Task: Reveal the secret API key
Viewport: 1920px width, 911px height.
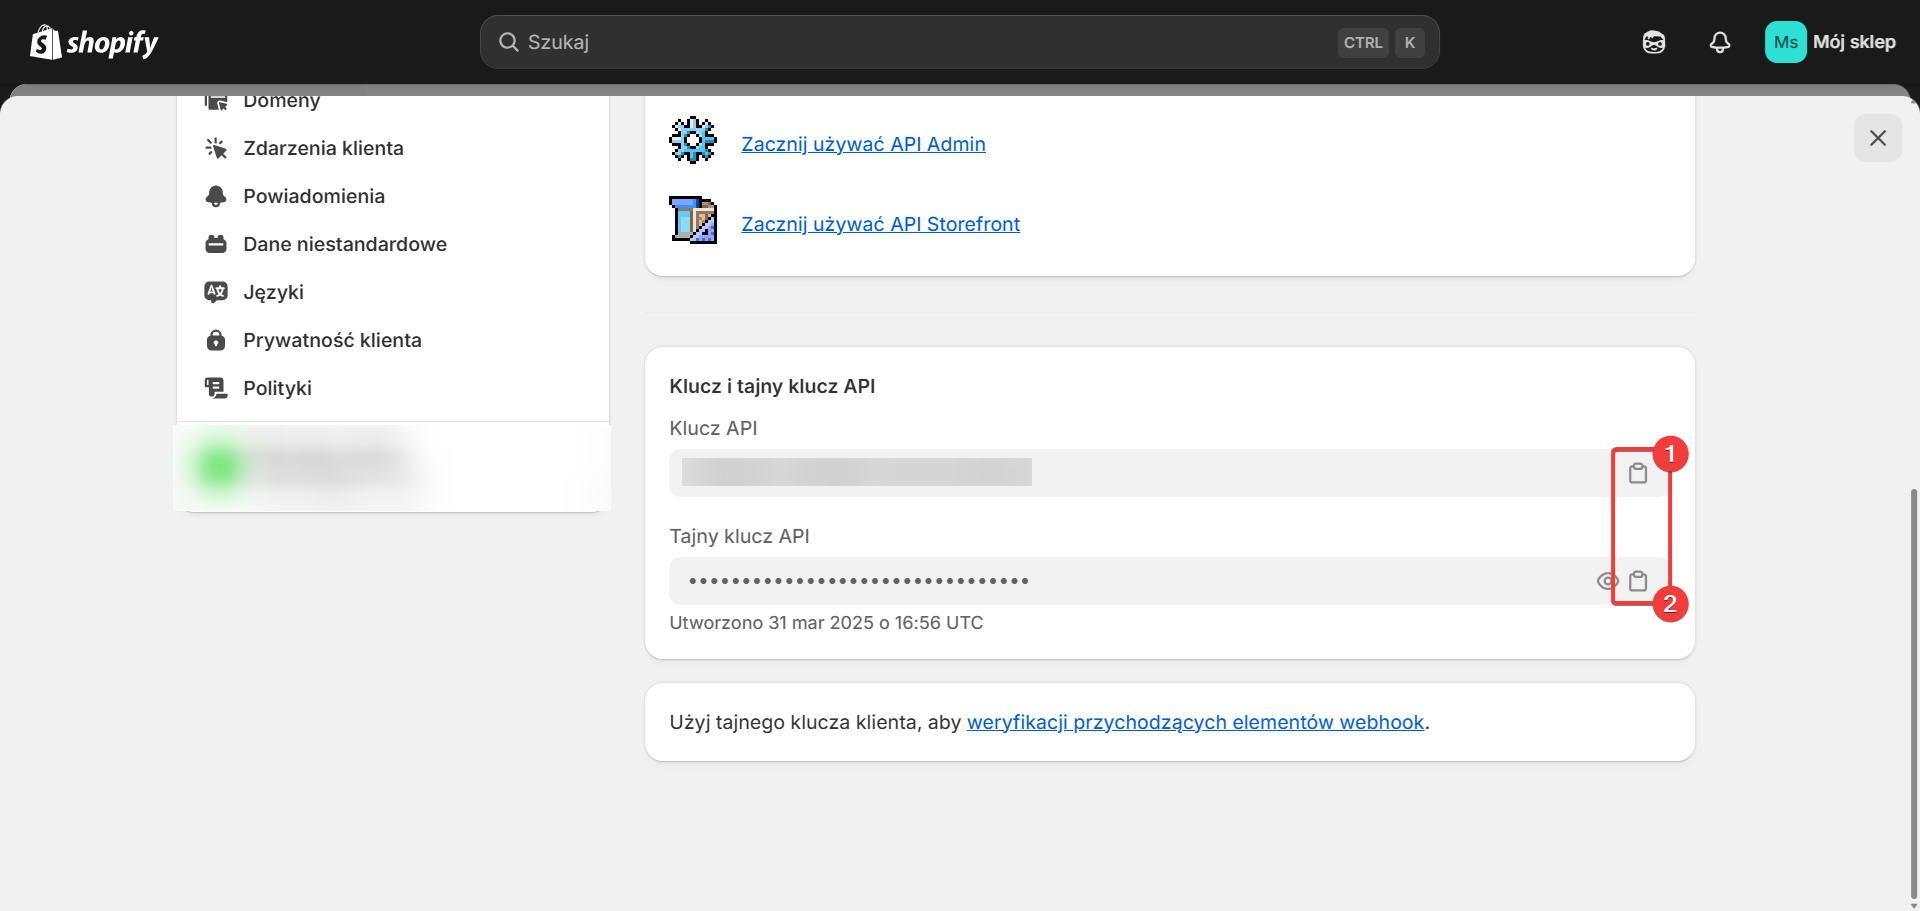Action: 1607,581
